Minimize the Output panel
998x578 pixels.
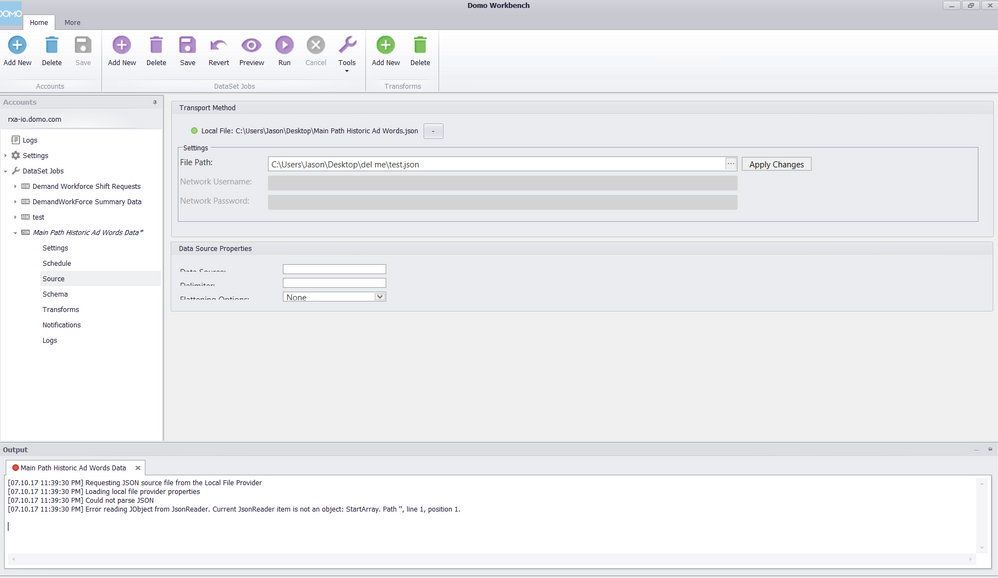pyautogui.click(x=976, y=450)
